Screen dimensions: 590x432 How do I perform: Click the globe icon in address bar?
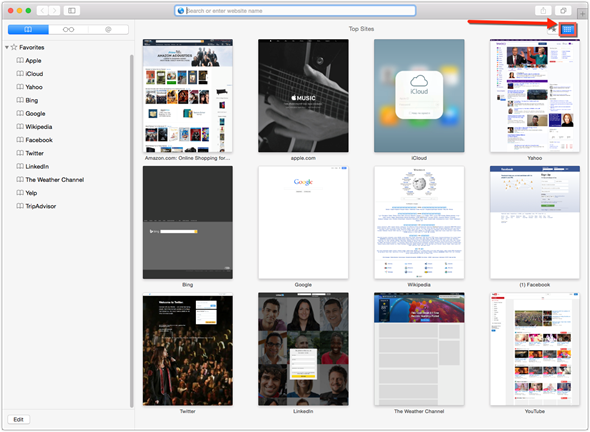click(x=181, y=11)
